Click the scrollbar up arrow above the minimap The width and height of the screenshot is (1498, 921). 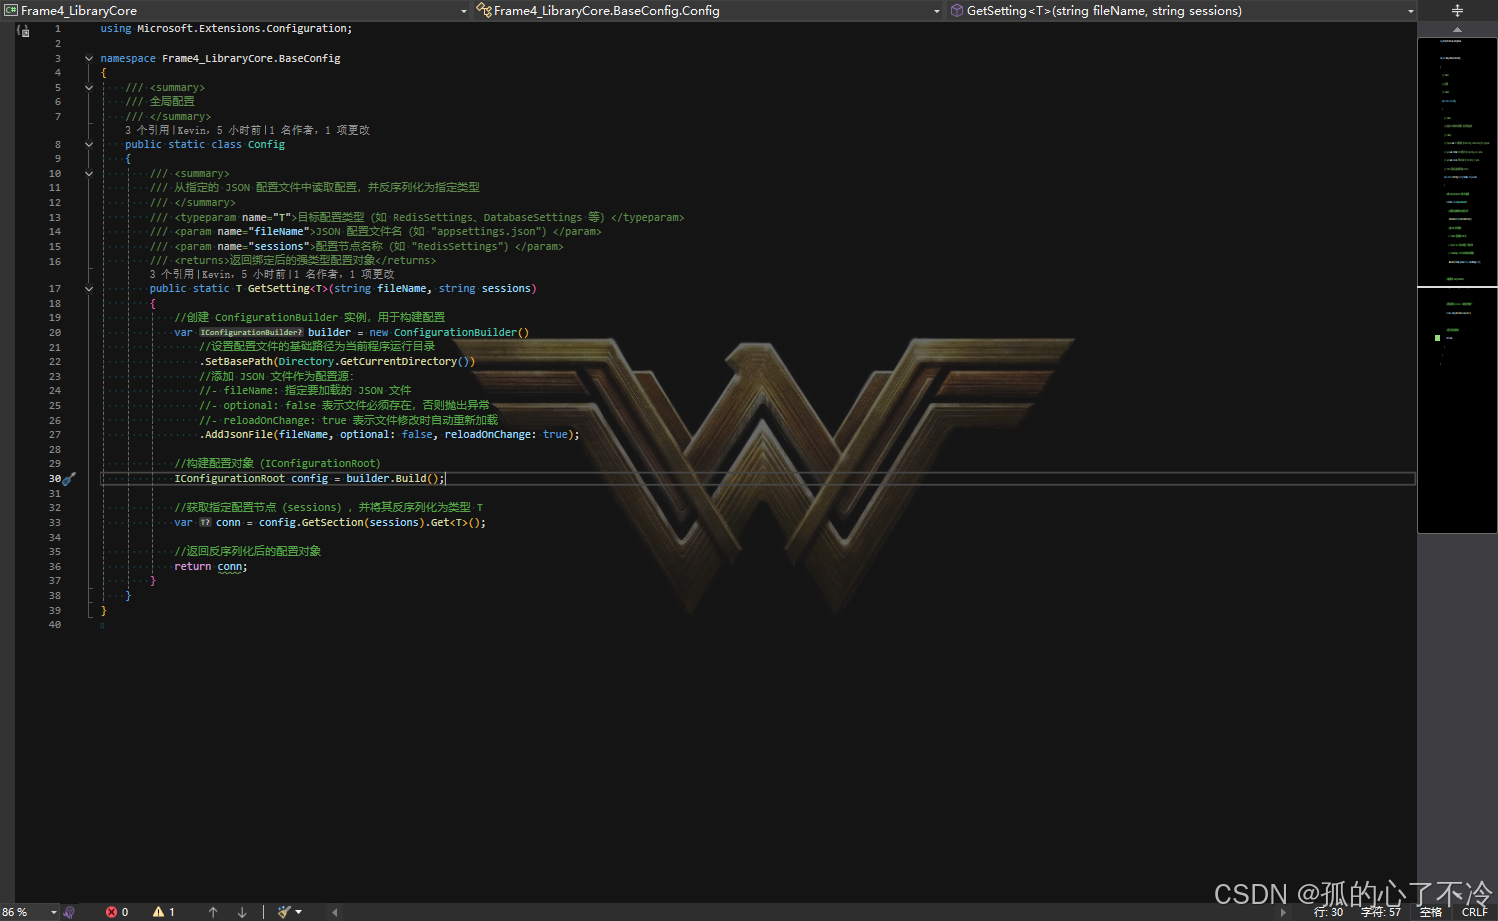click(x=1457, y=30)
